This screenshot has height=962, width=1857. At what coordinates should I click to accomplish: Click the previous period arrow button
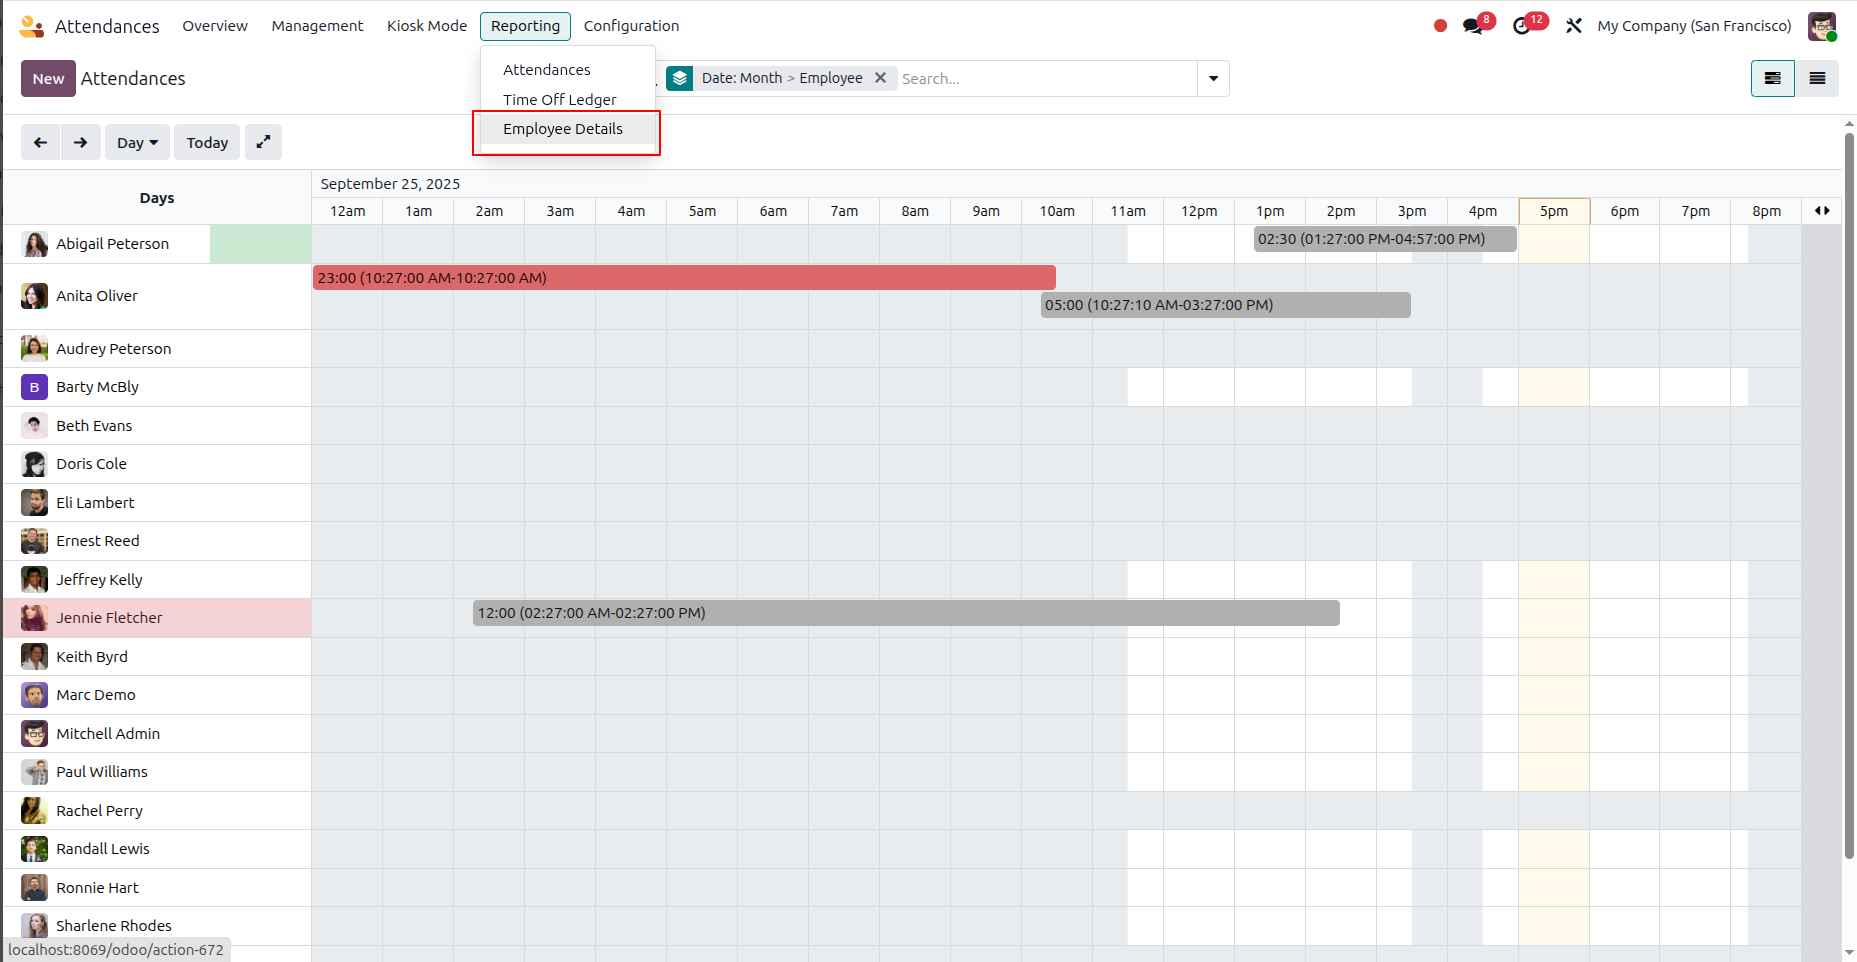(x=41, y=142)
